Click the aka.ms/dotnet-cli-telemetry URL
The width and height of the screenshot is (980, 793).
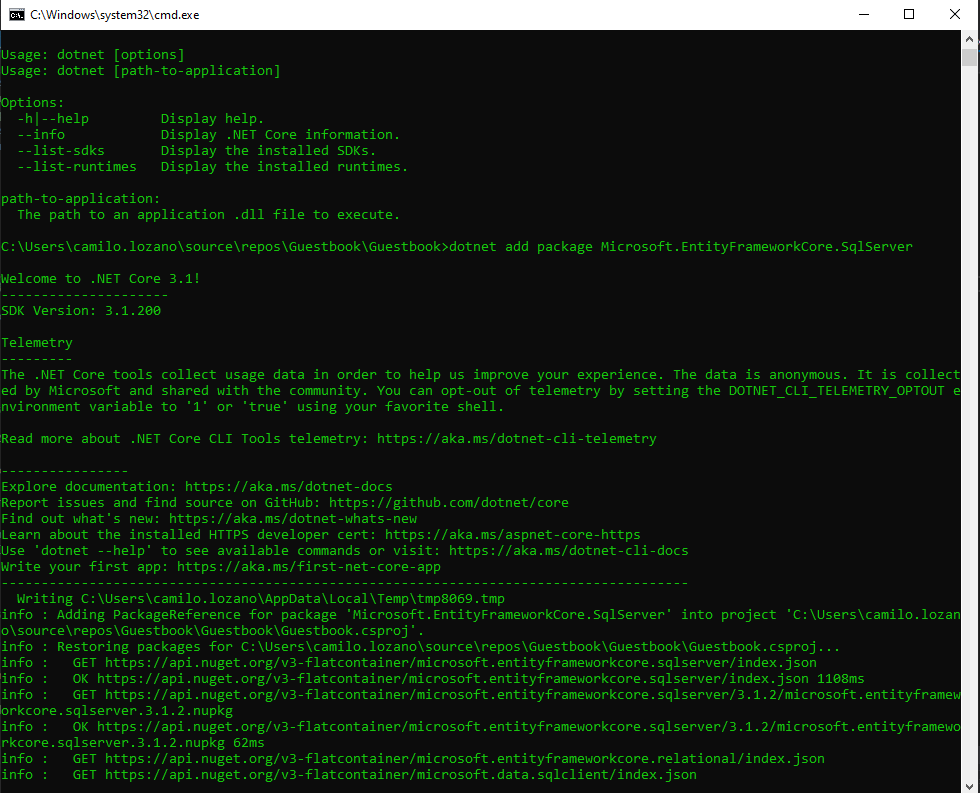[517, 439]
